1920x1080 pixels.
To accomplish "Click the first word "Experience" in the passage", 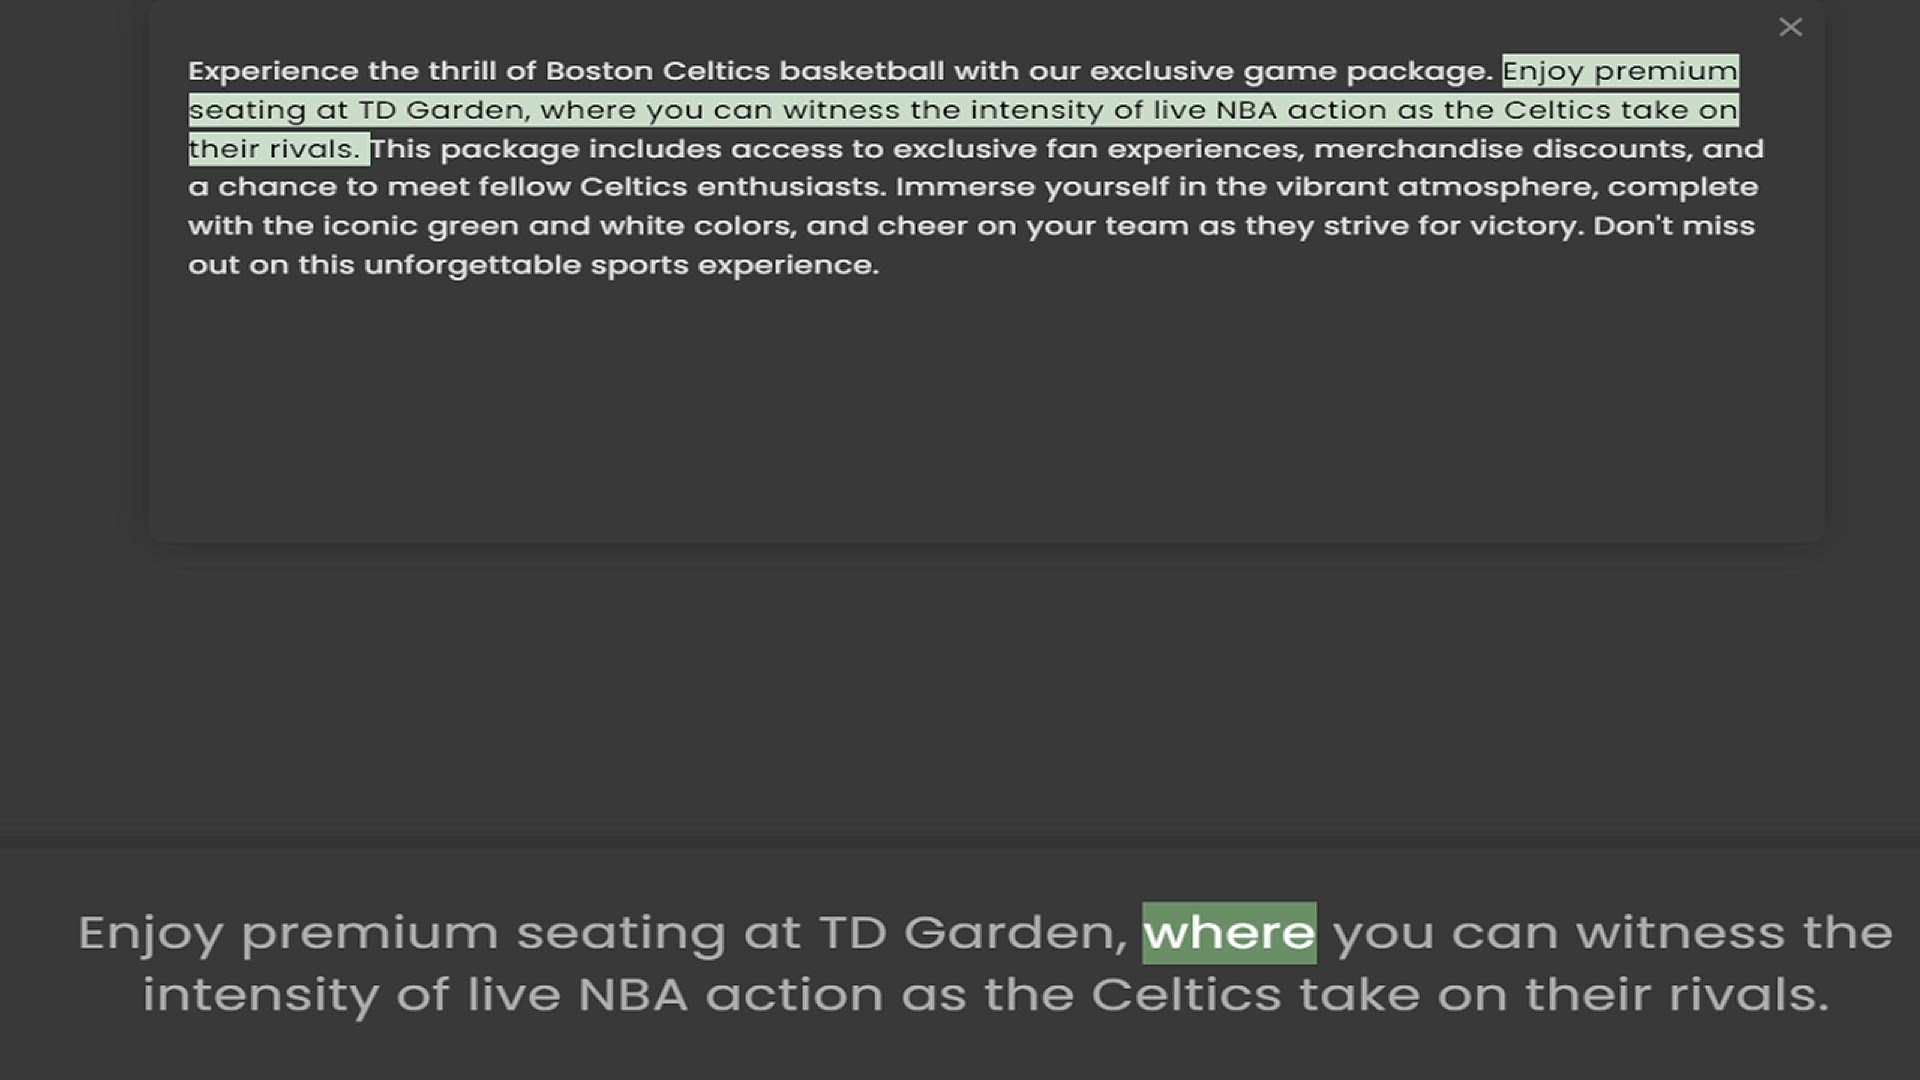I will 273,72.
